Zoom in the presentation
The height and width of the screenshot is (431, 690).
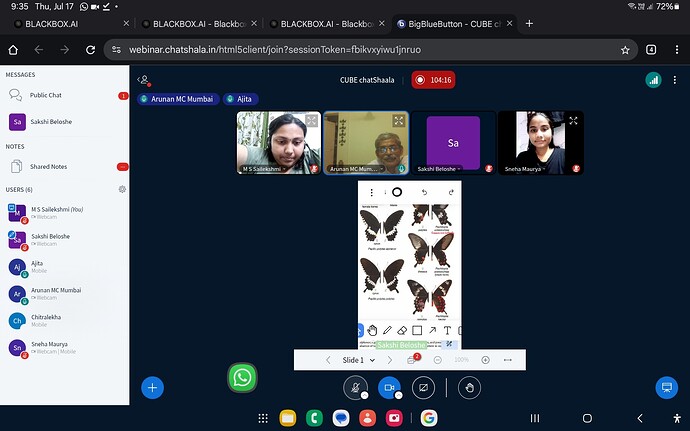point(485,360)
